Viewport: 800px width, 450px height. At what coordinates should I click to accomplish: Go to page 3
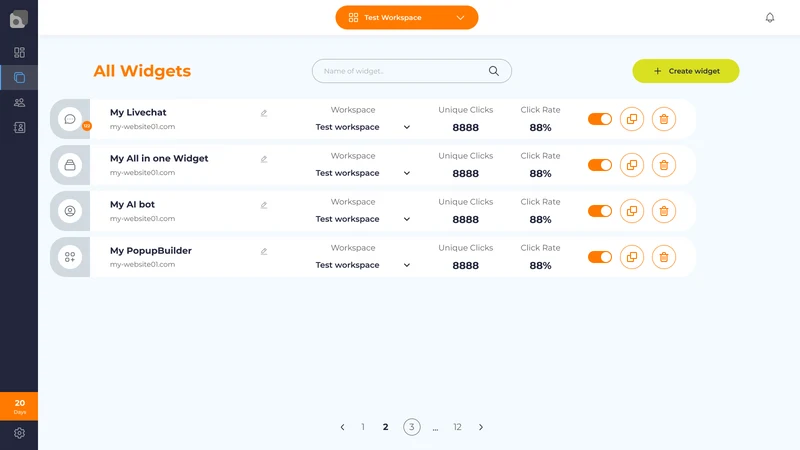412,427
